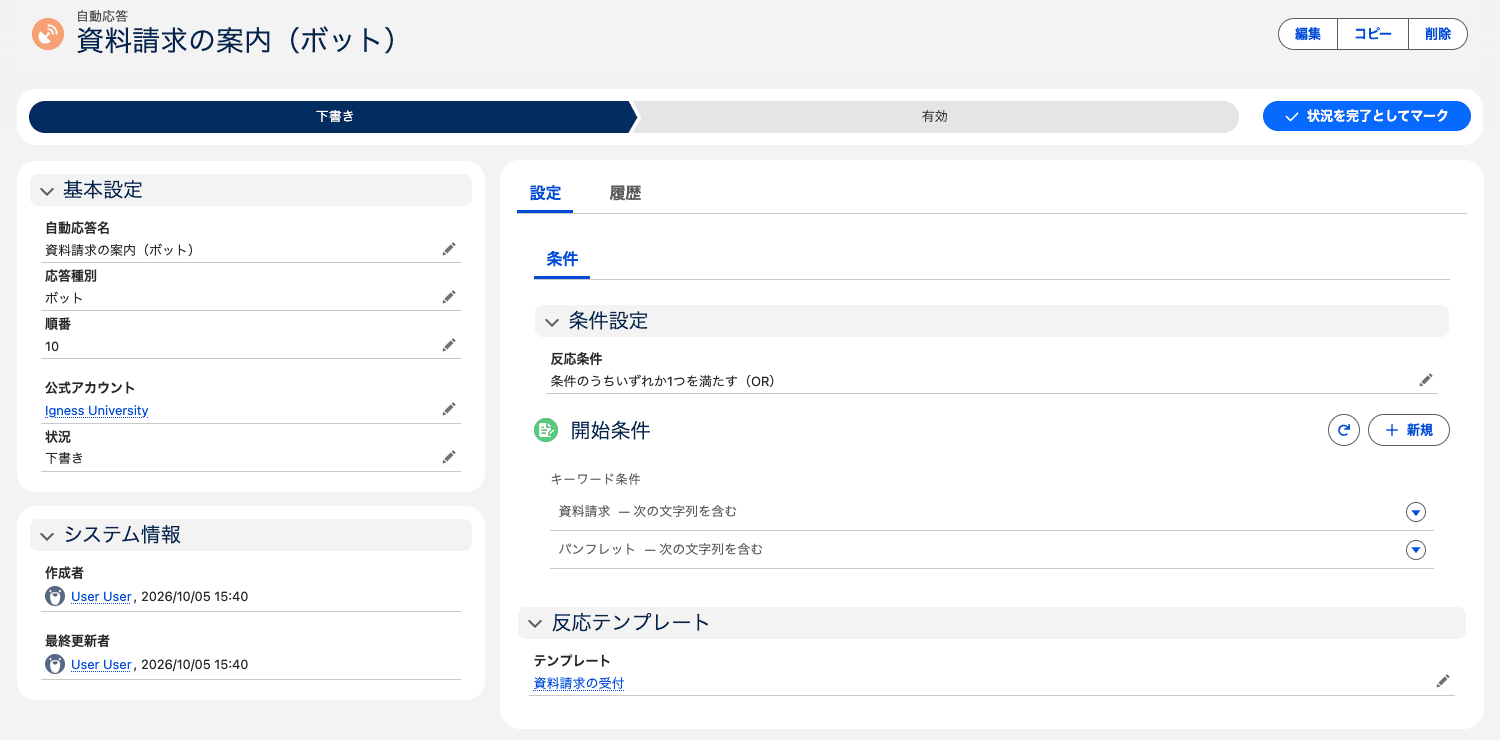Click the 削除 button
This screenshot has width=1500, height=740.
[x=1438, y=34]
